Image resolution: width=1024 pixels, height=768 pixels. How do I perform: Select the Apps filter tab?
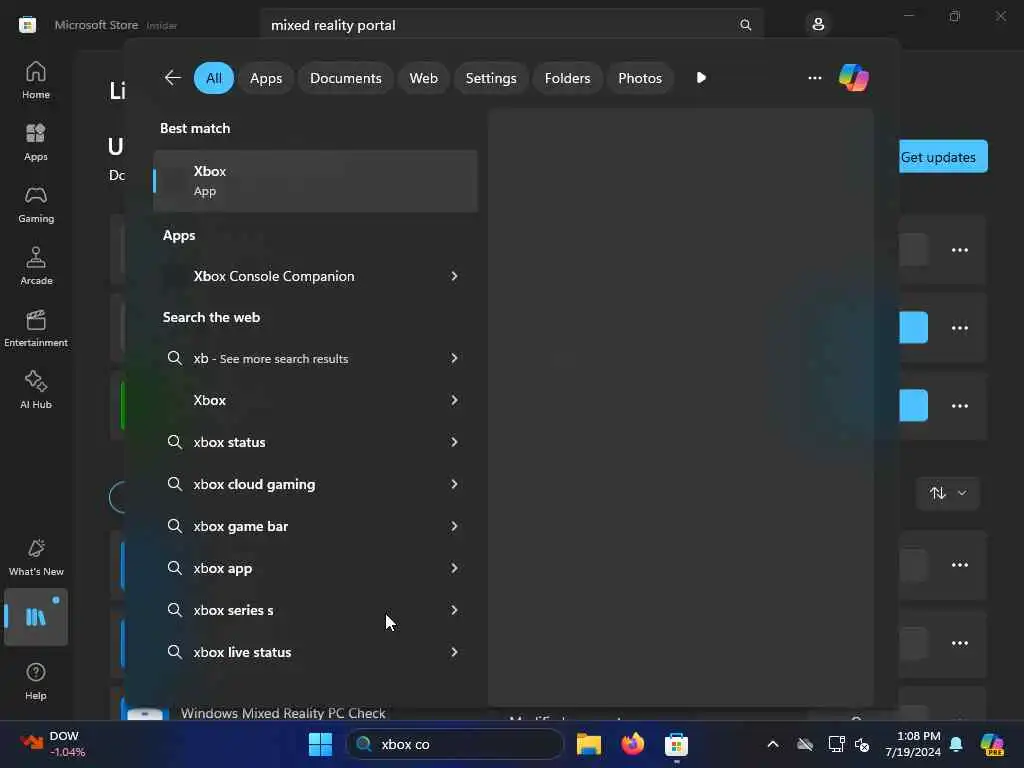tap(266, 78)
